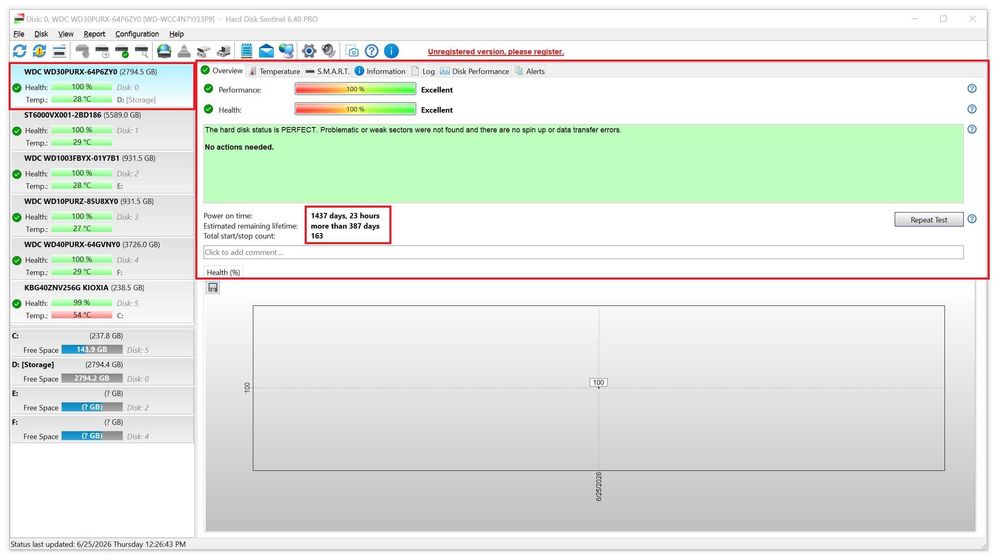Switch to the S.M.A.R.T. tab
This screenshot has height=560, width=1000.
pos(328,71)
